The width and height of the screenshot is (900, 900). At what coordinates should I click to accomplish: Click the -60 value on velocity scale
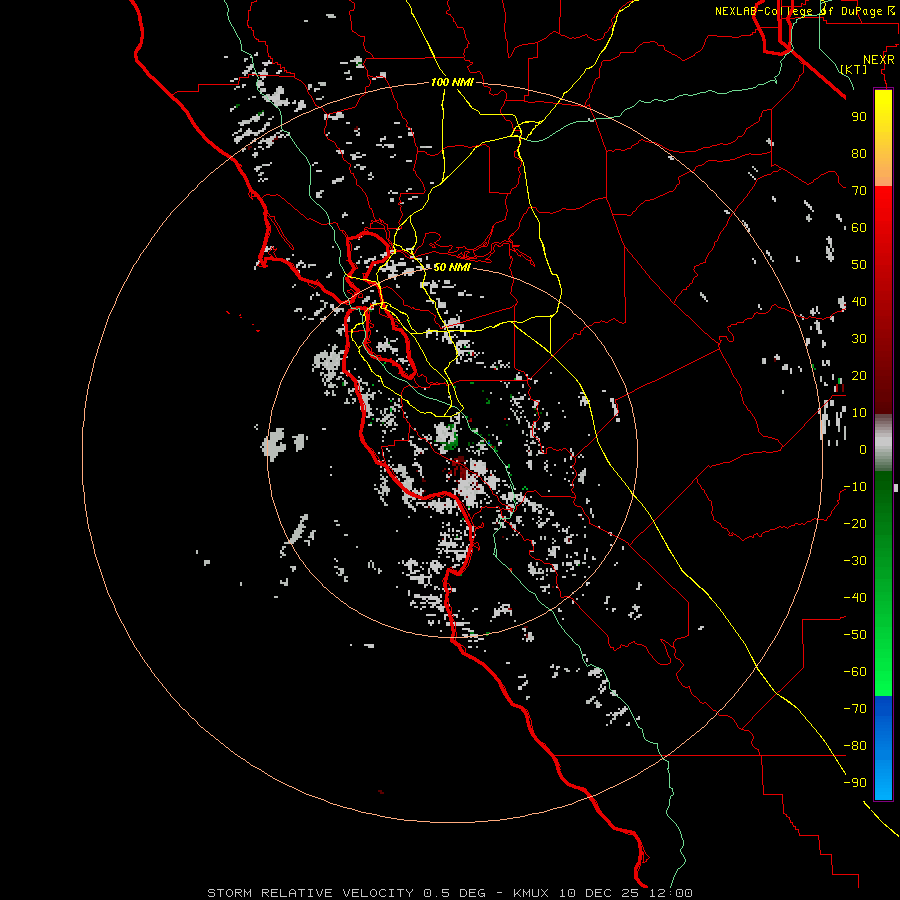pos(855,672)
